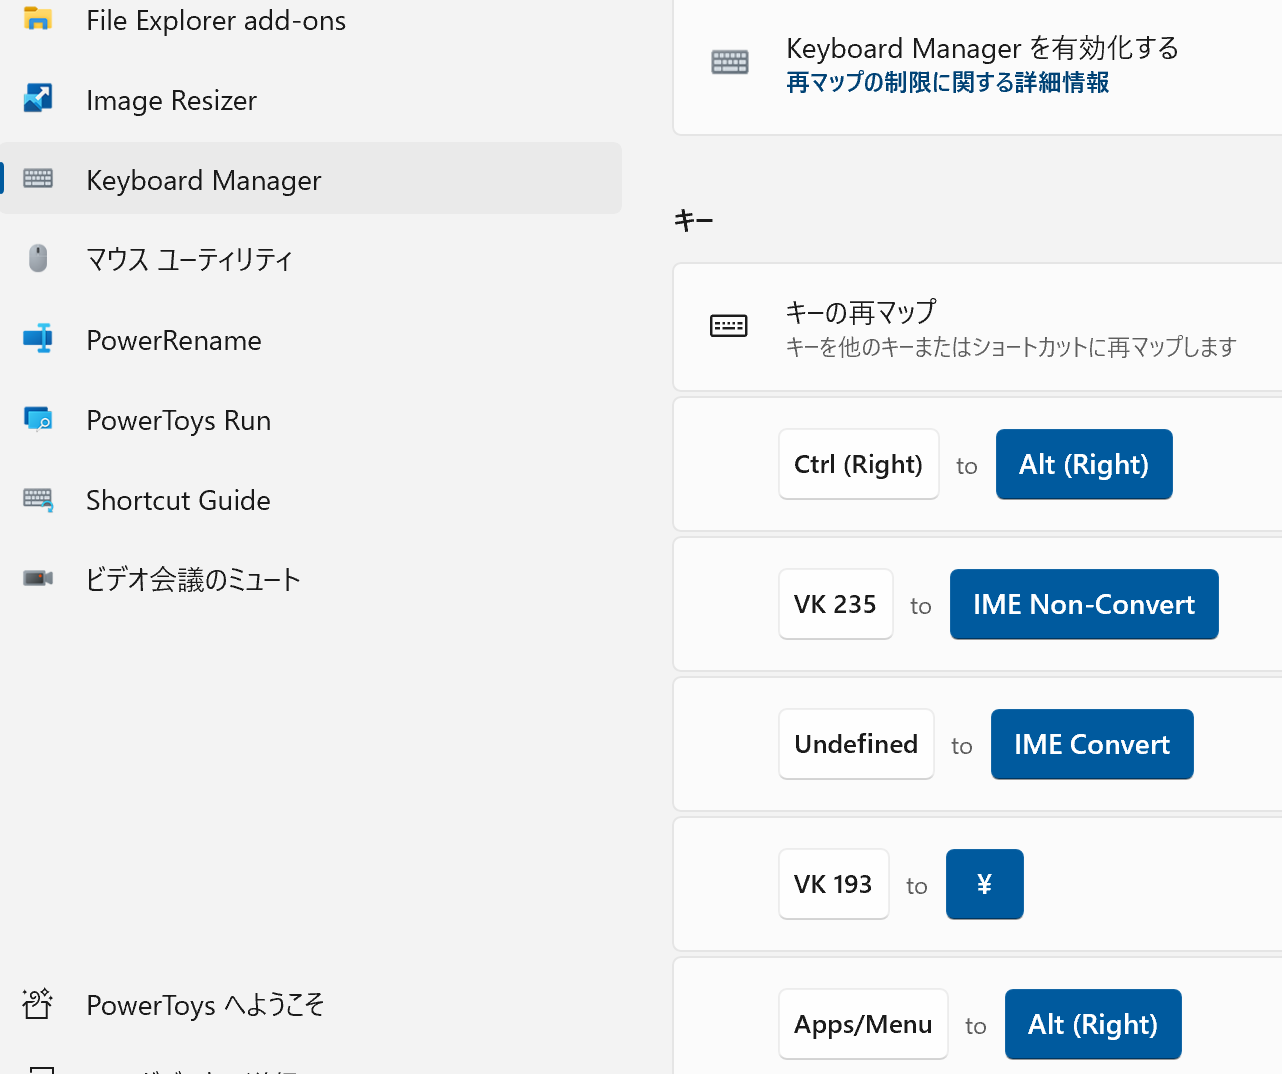Screen dimensions: 1282x1074
Task: Click the Apps/Menu source key
Action: click(862, 1024)
